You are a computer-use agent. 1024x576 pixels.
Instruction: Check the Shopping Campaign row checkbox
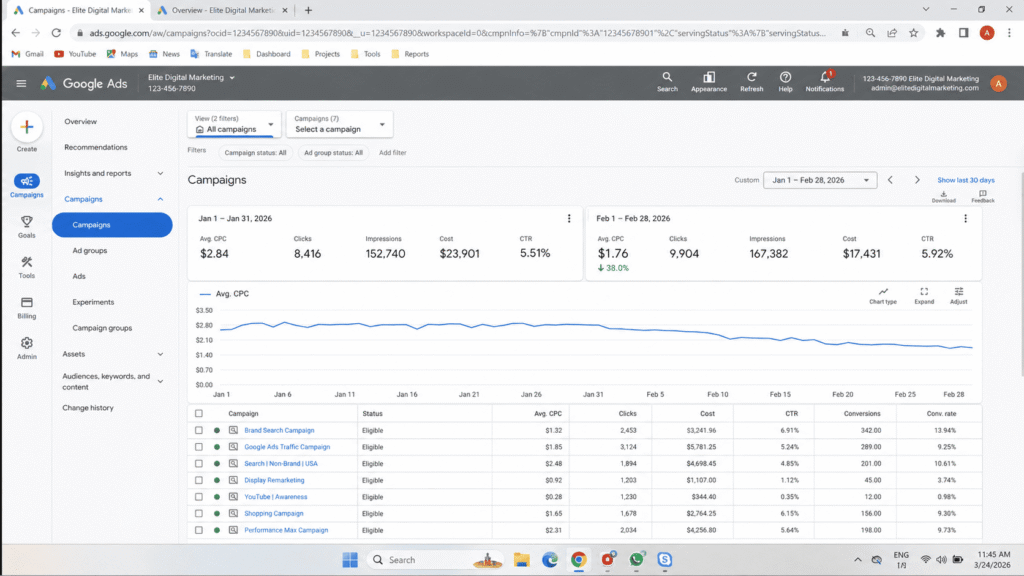[199, 513]
